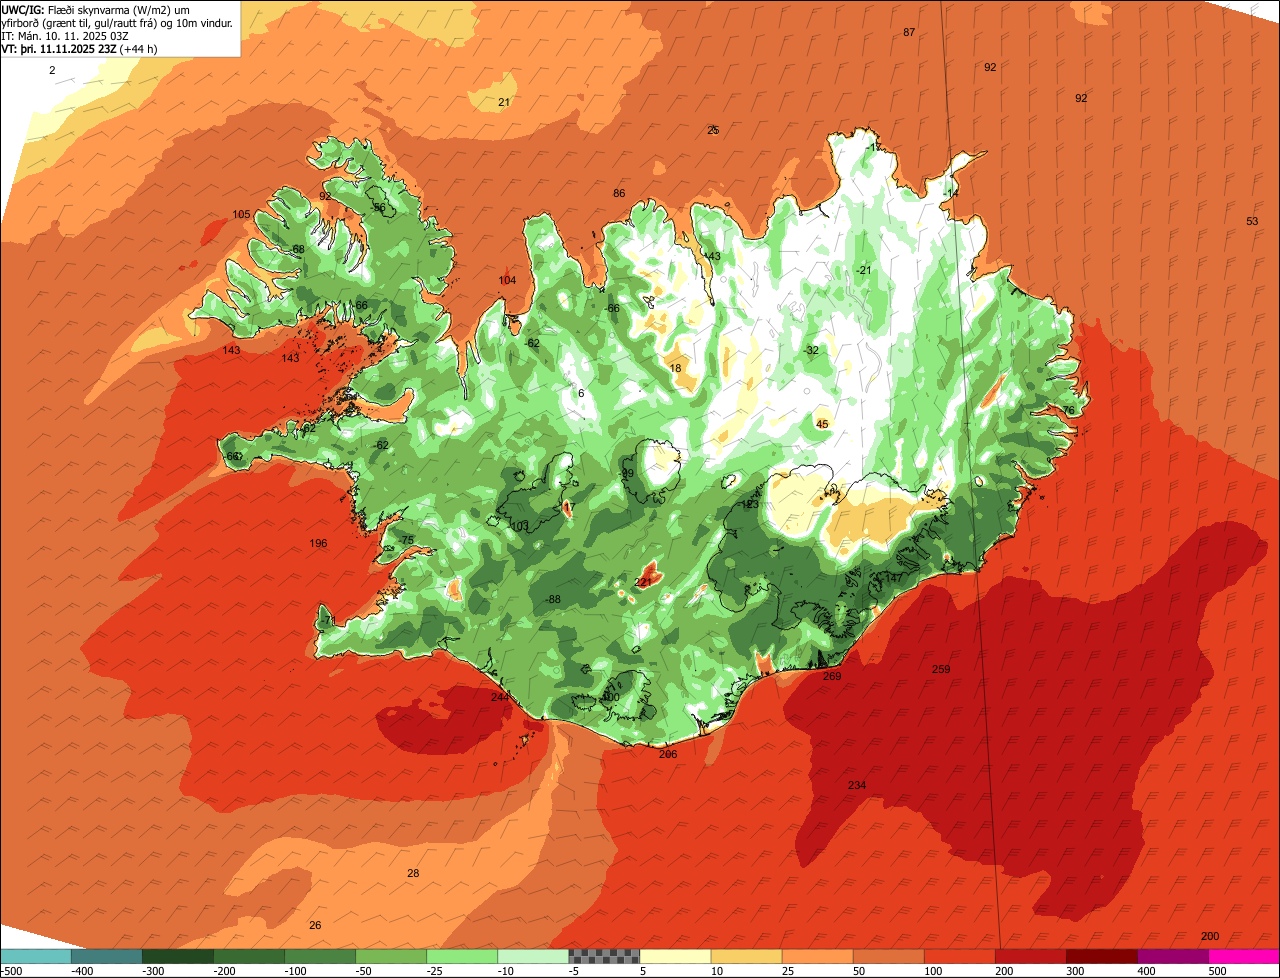The image size is (1280, 978).
Task: Select the dark teal -400 to -300 swatch
Action: (x=107, y=956)
